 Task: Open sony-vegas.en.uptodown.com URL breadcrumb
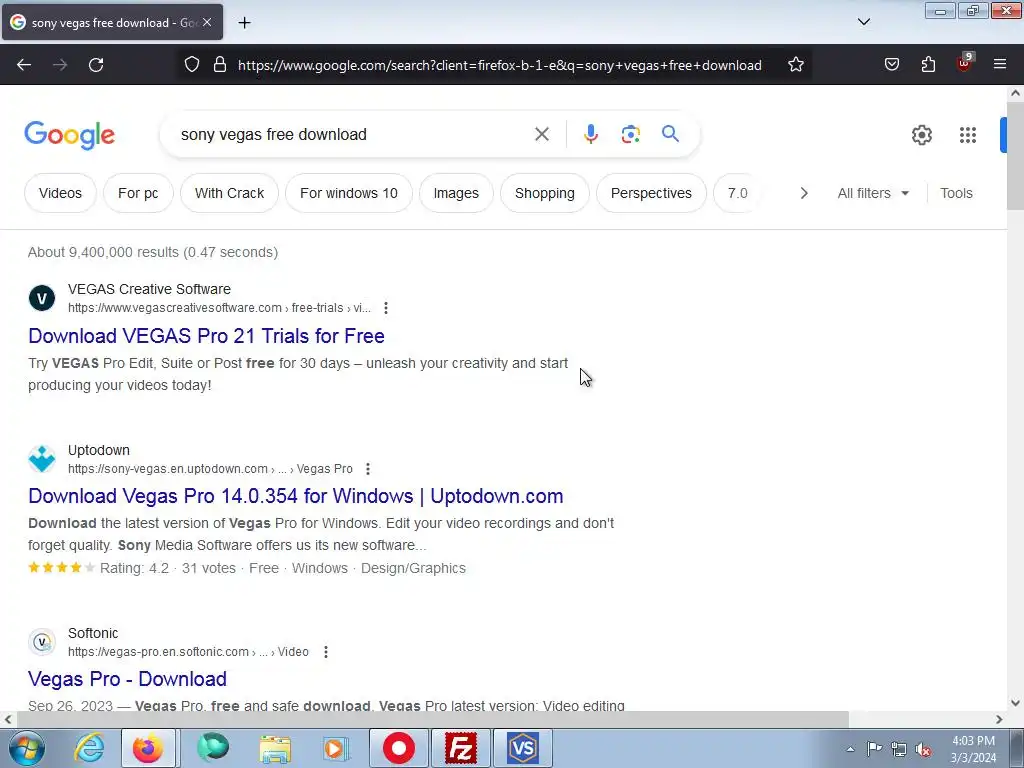tap(210, 469)
